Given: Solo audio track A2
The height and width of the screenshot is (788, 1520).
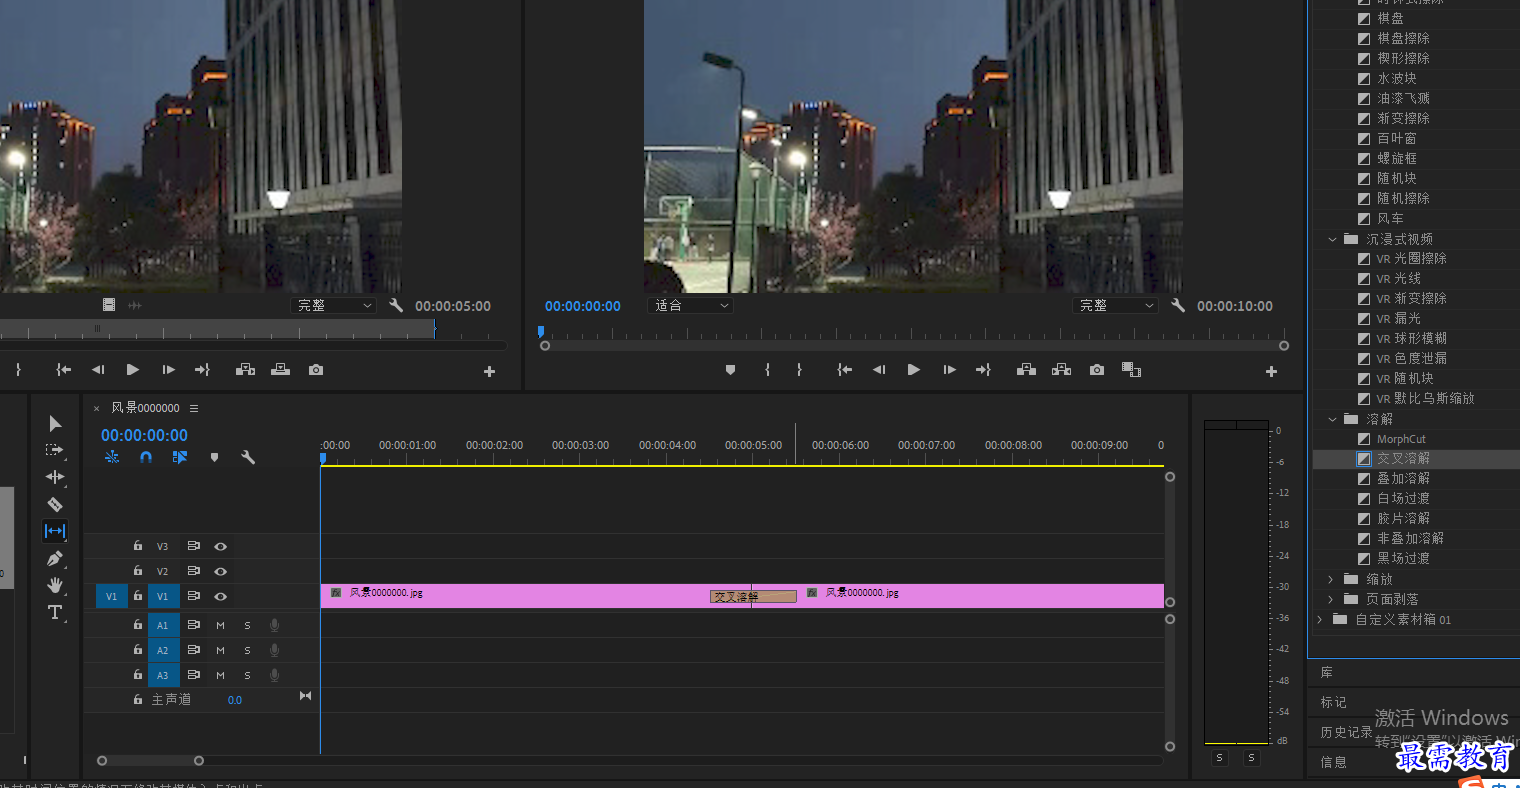Looking at the screenshot, I should point(247,650).
